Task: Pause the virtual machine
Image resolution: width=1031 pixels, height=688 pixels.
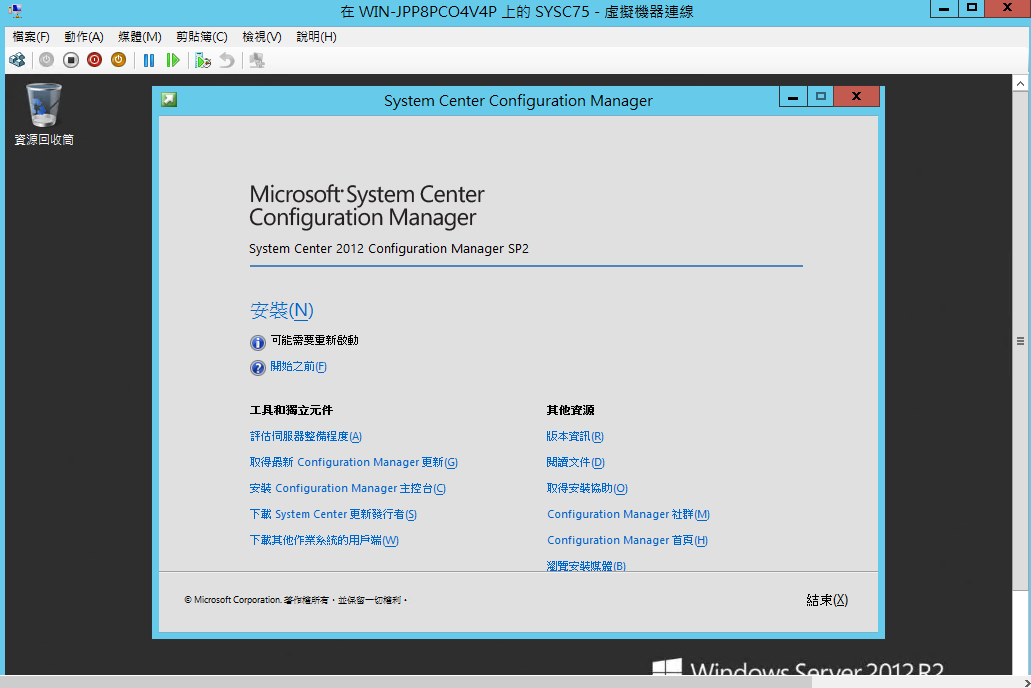Action: click(x=149, y=61)
